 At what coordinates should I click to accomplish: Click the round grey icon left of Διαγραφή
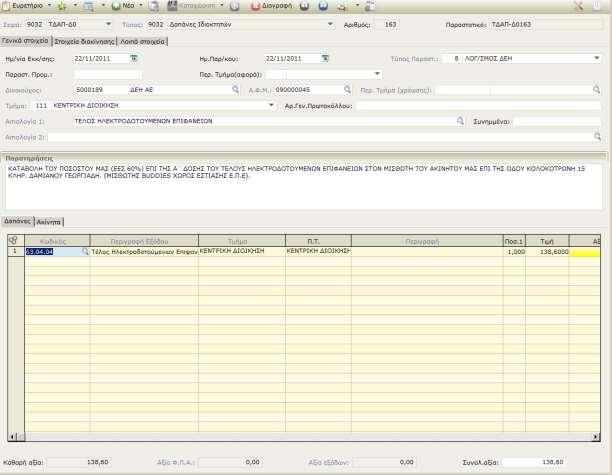(235, 6)
